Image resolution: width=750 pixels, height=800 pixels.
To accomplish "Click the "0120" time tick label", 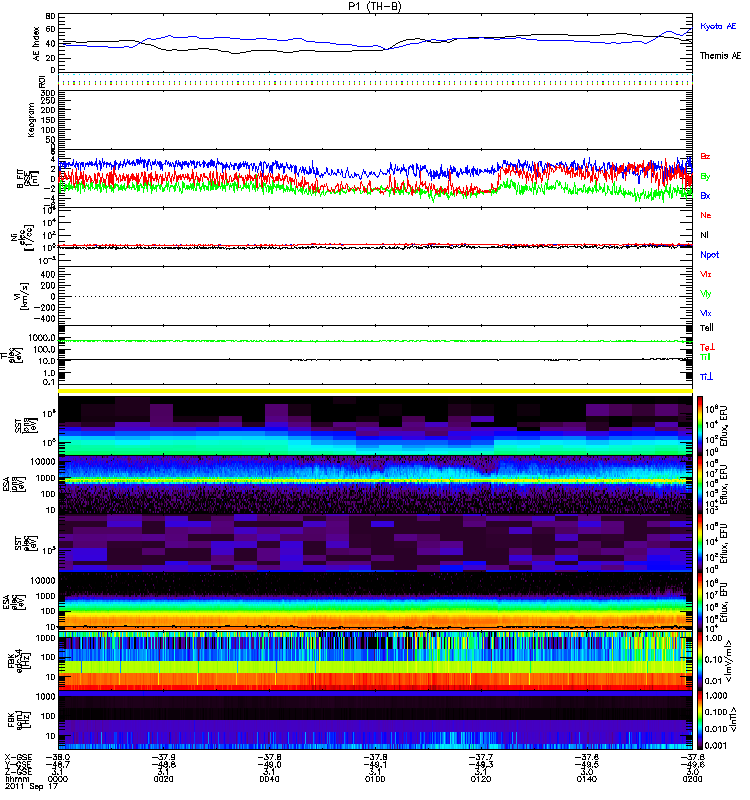I will coord(481,779).
